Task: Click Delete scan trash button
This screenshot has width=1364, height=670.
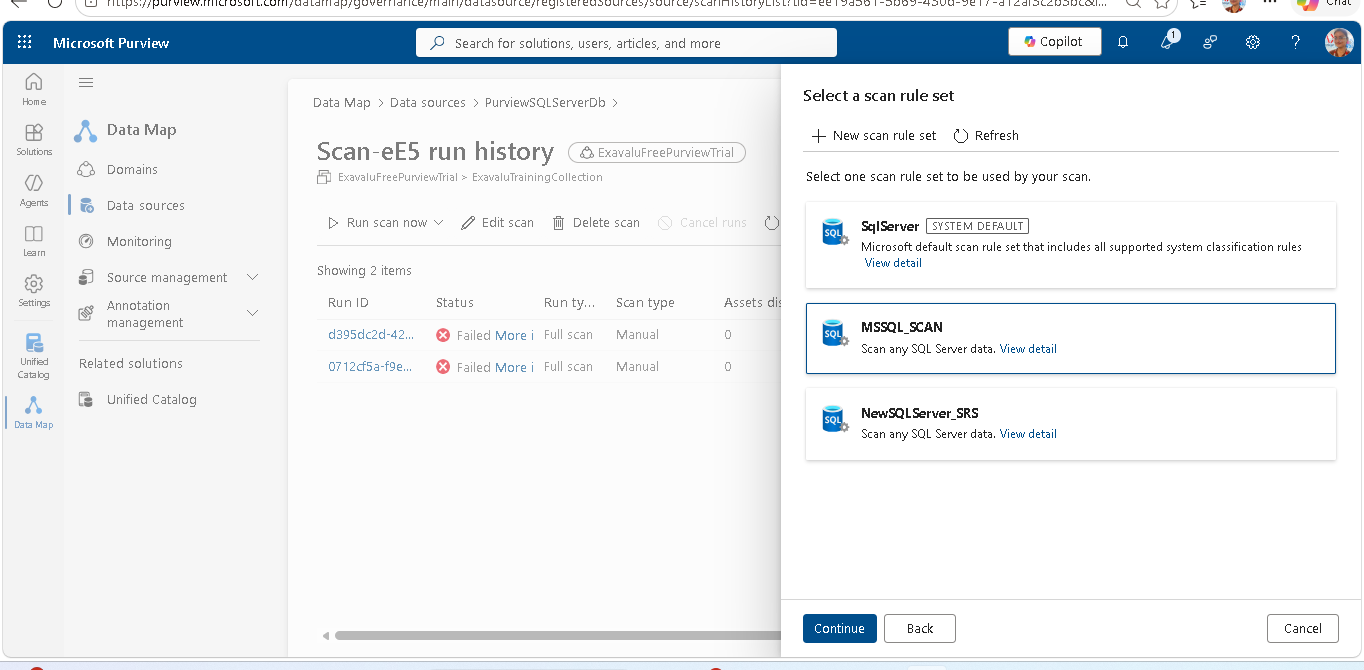Action: [x=596, y=223]
